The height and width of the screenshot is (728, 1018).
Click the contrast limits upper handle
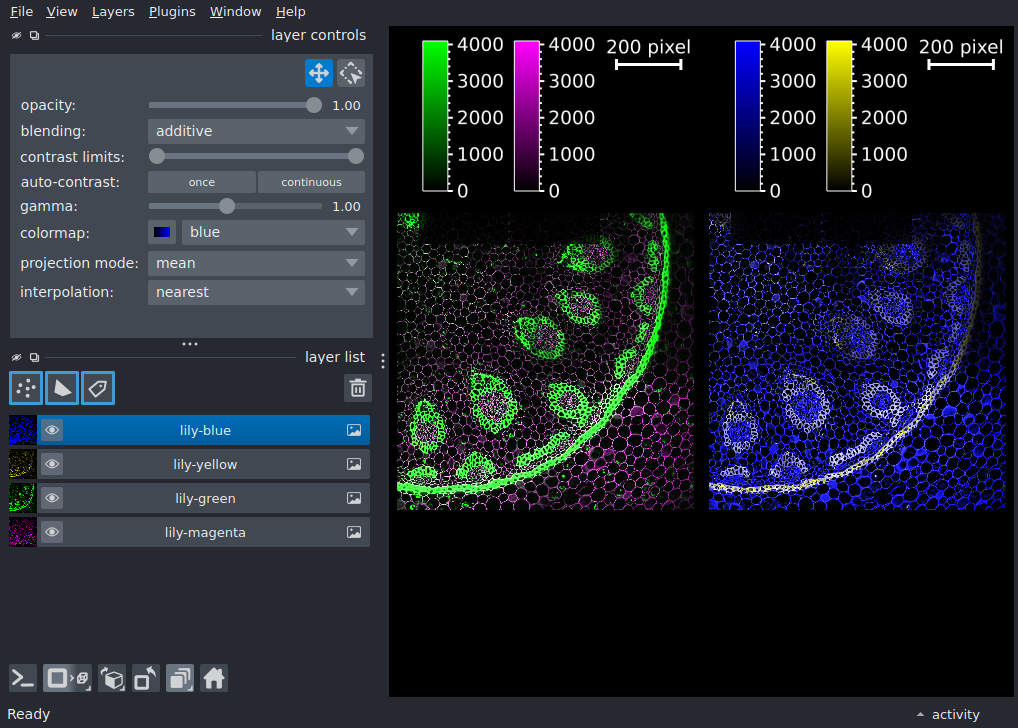click(x=356, y=156)
